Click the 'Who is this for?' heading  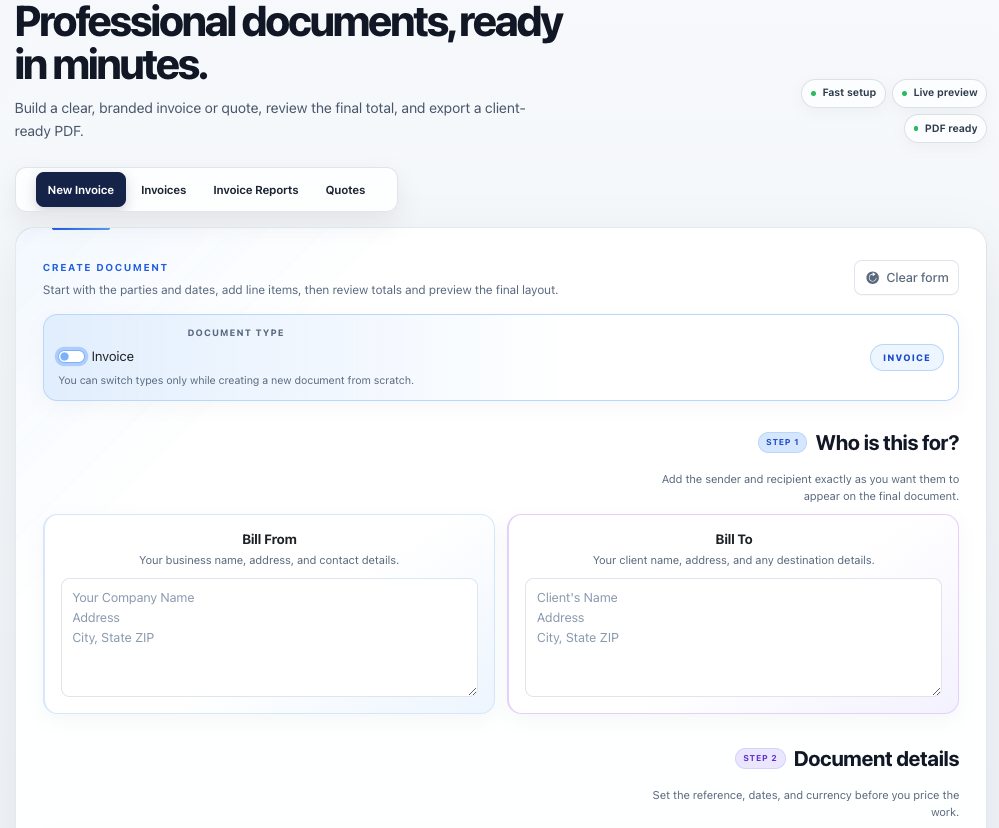(888, 443)
